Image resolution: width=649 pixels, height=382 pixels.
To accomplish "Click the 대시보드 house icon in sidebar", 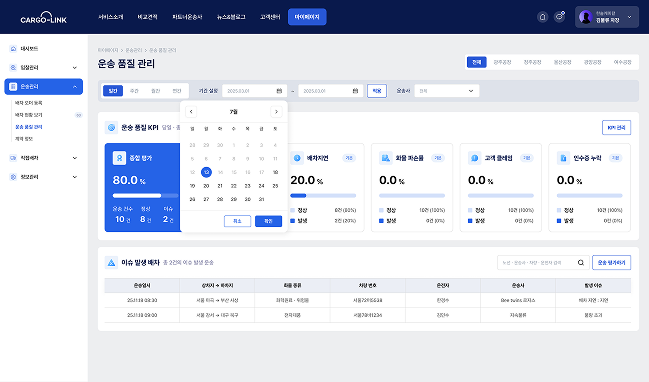I will click(x=13, y=48).
